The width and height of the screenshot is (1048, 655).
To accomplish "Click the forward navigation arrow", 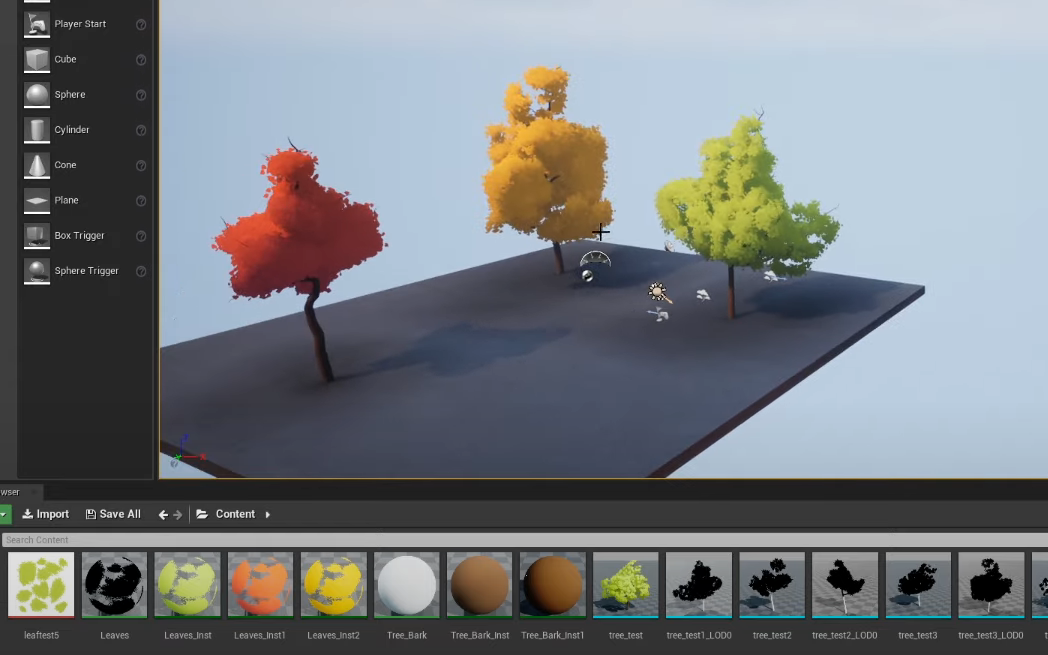I will point(176,514).
